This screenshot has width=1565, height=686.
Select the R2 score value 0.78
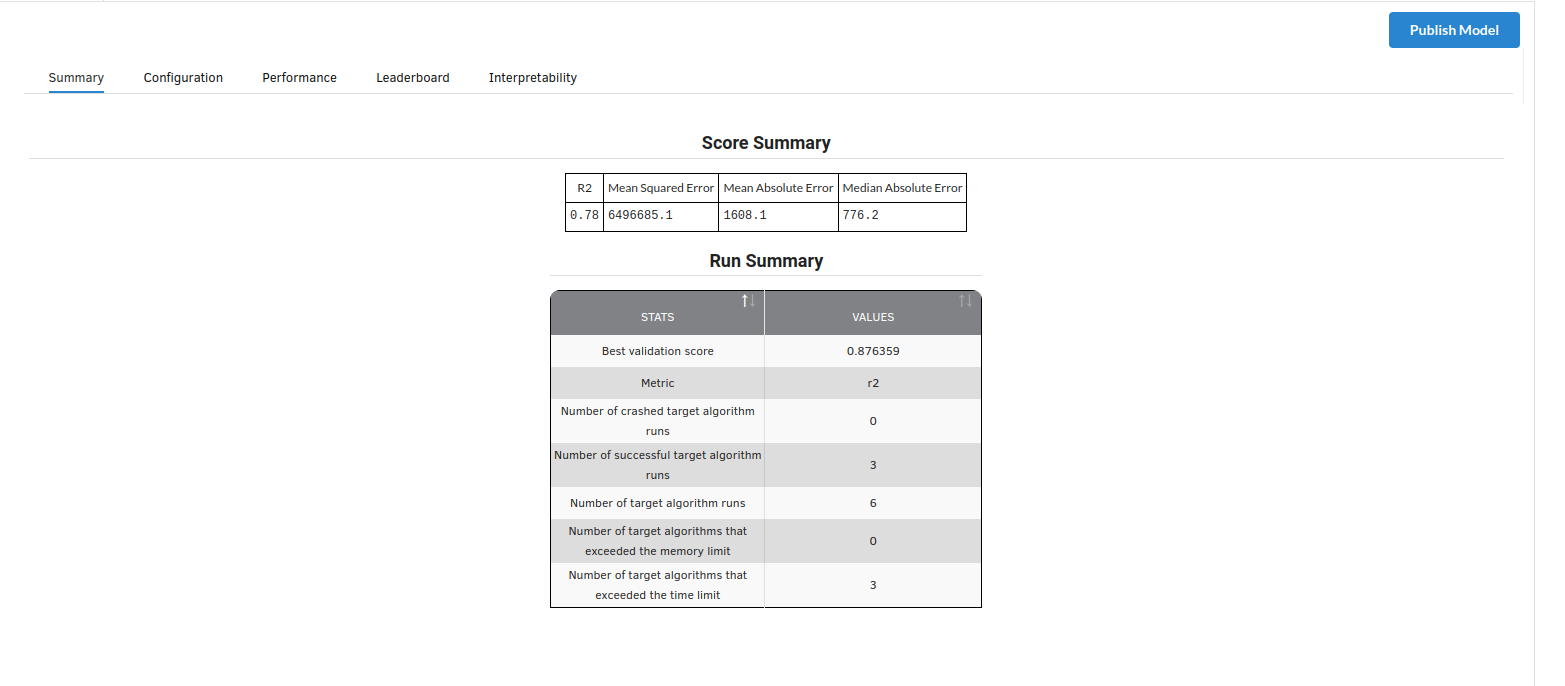(x=584, y=215)
